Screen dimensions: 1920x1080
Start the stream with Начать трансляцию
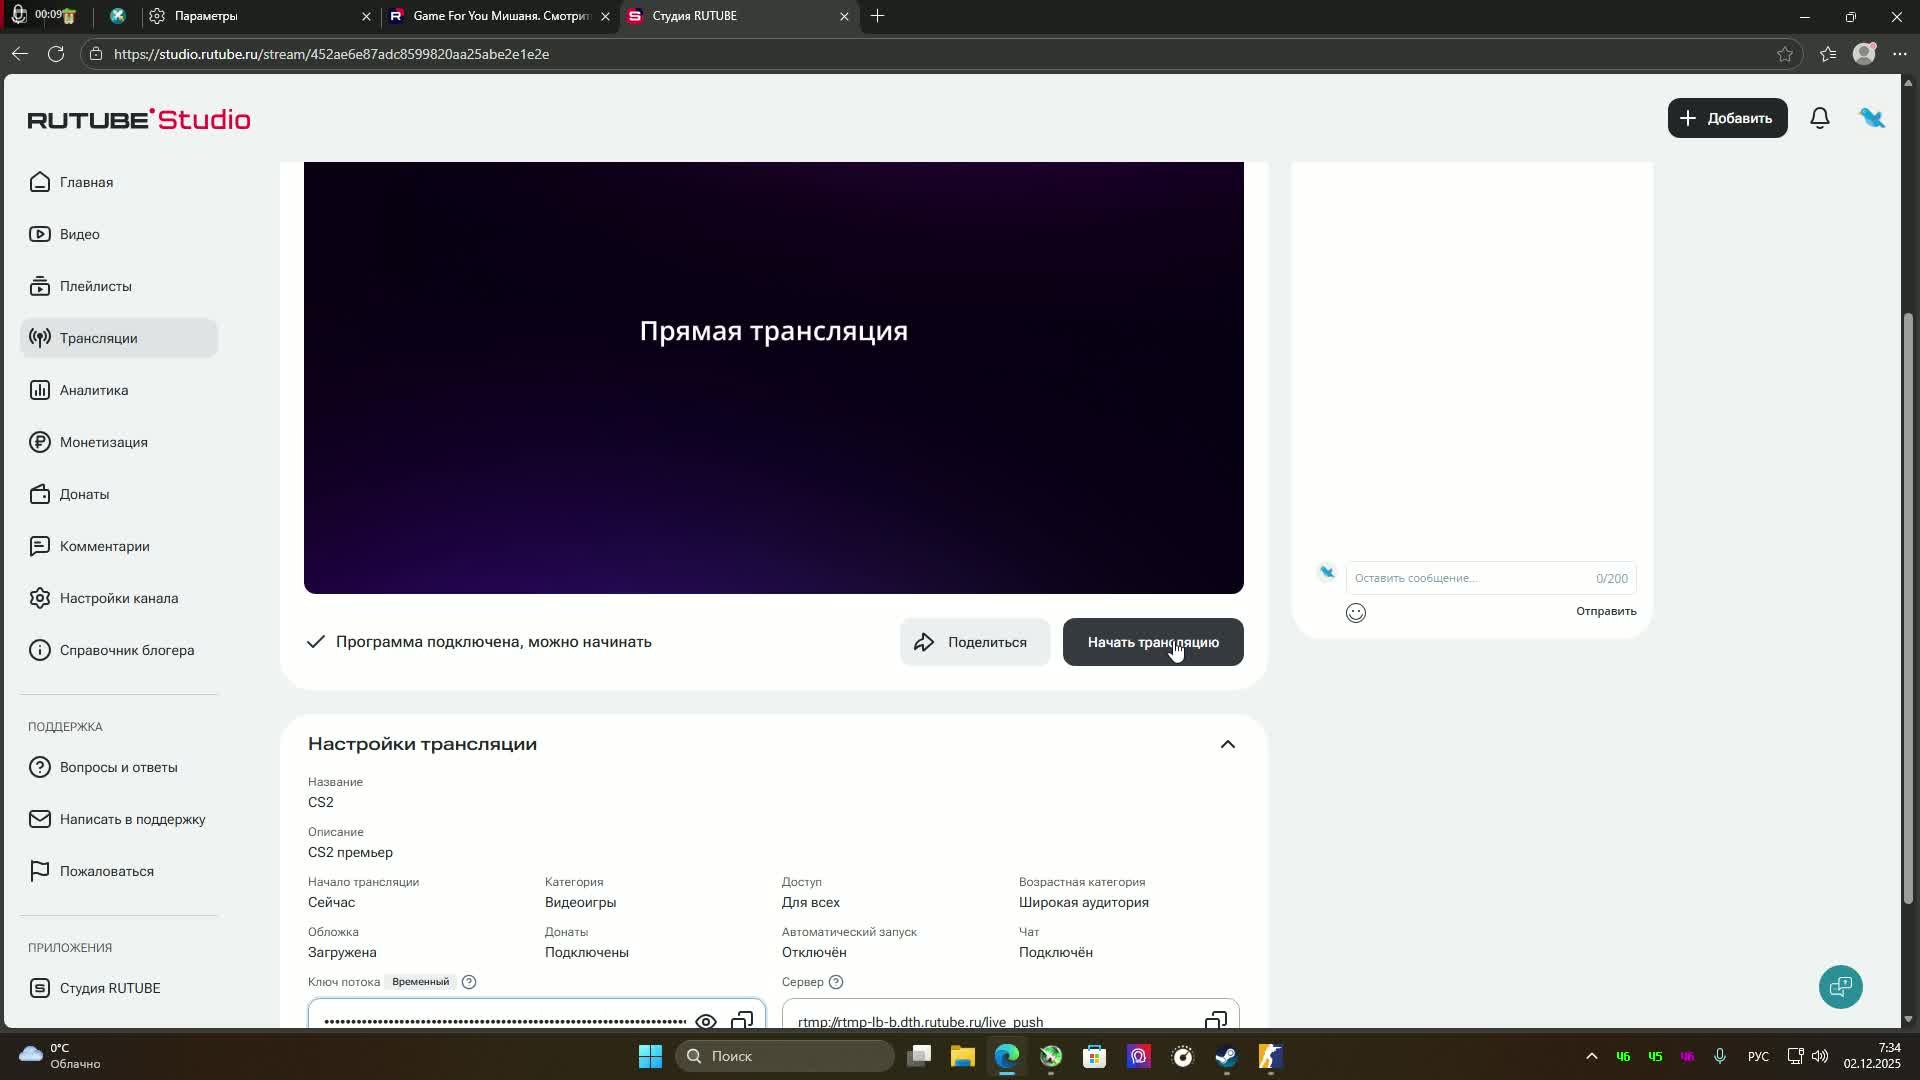tap(1152, 642)
